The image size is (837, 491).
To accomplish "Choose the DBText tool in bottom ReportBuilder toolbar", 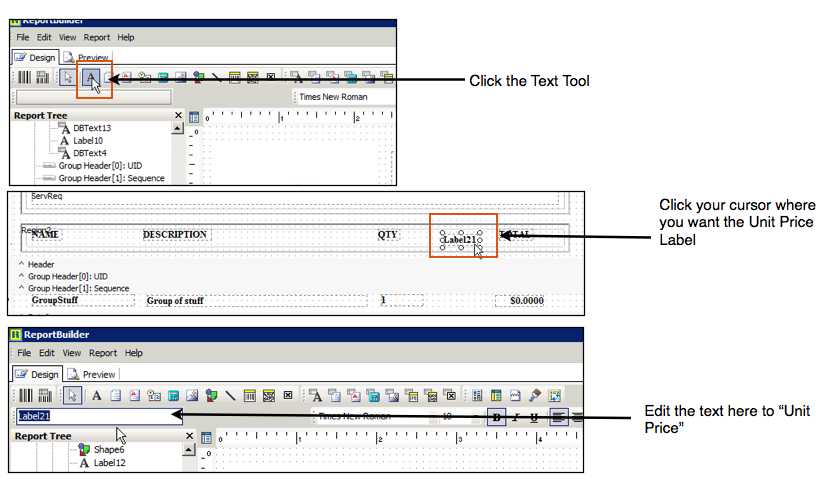I will [315, 396].
